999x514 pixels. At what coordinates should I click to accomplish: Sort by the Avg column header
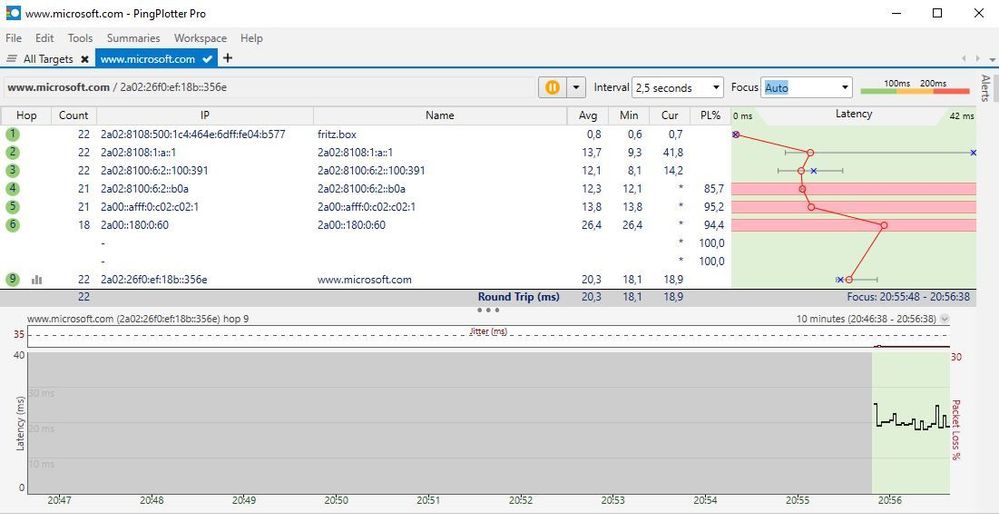click(588, 115)
